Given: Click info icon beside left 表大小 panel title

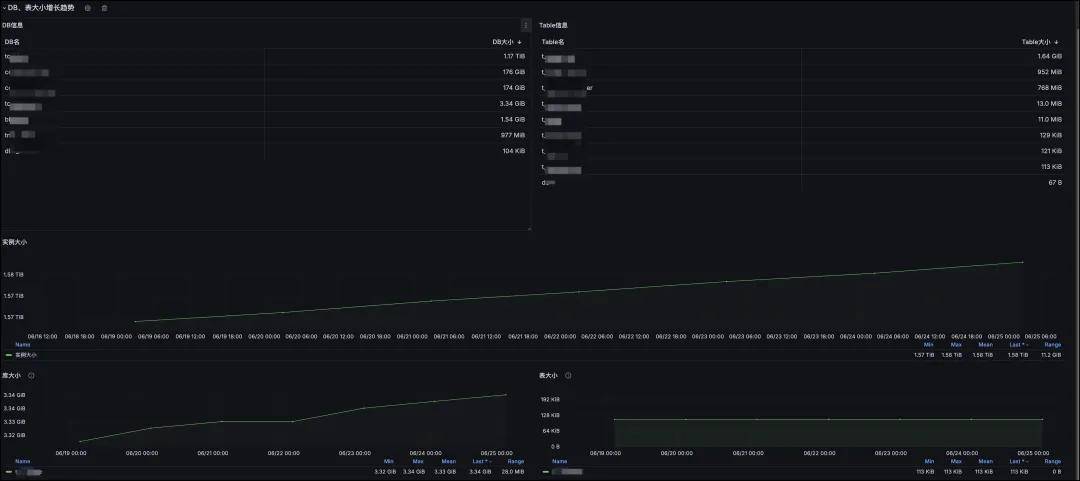Looking at the screenshot, I should pos(31,376).
